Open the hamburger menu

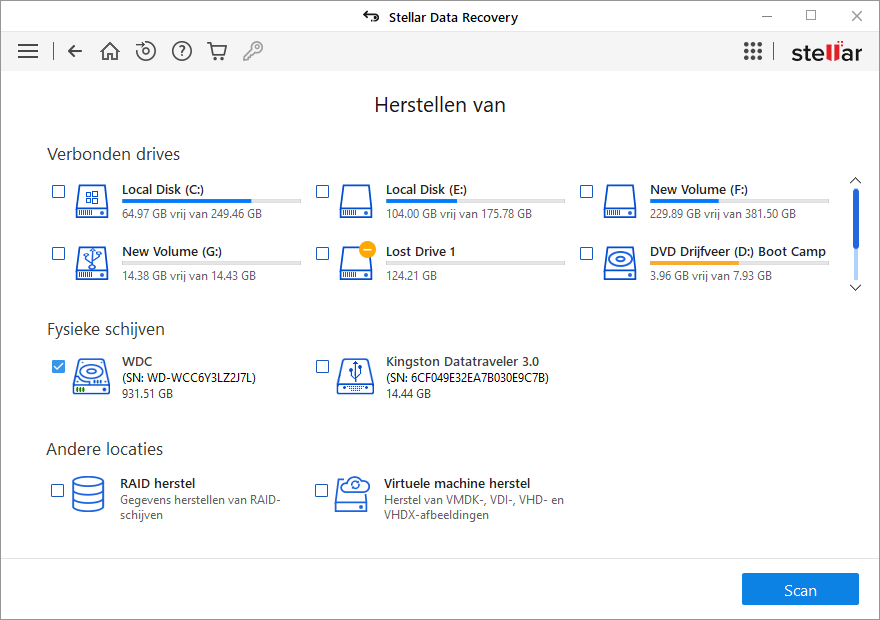pos(28,51)
